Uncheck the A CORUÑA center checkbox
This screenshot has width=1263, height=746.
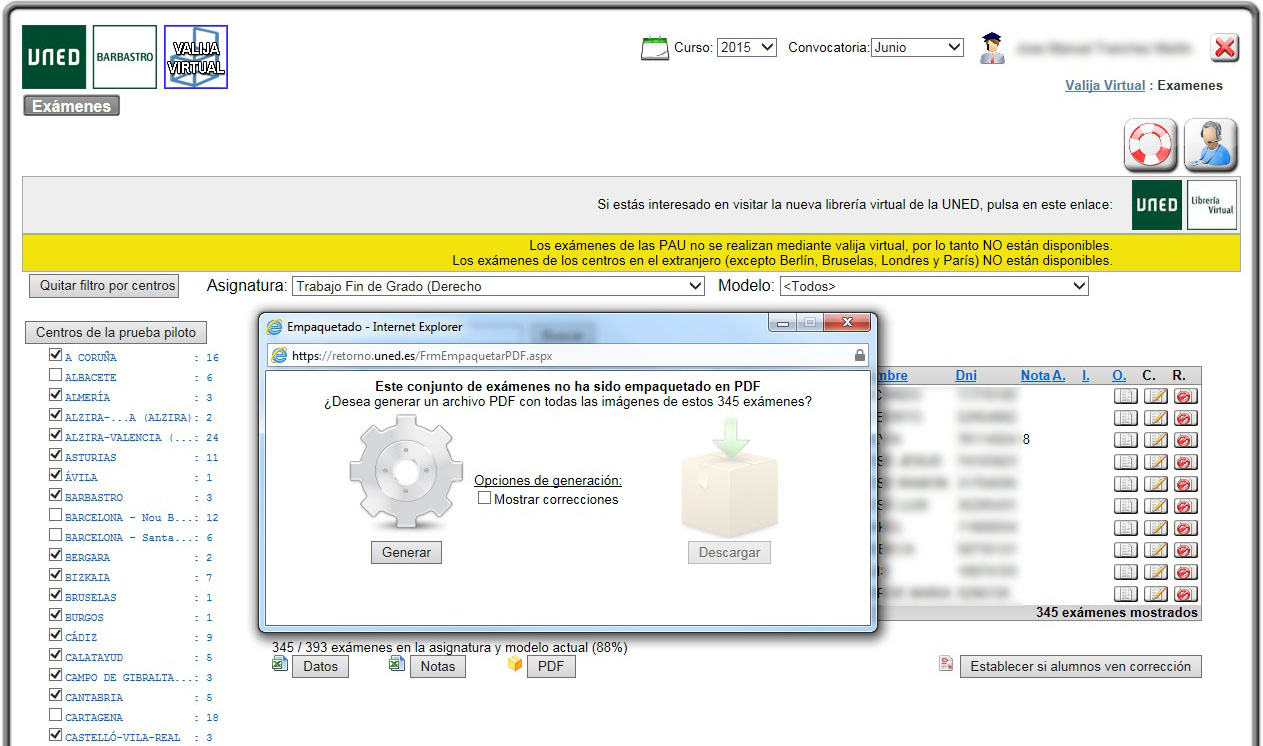[x=56, y=355]
